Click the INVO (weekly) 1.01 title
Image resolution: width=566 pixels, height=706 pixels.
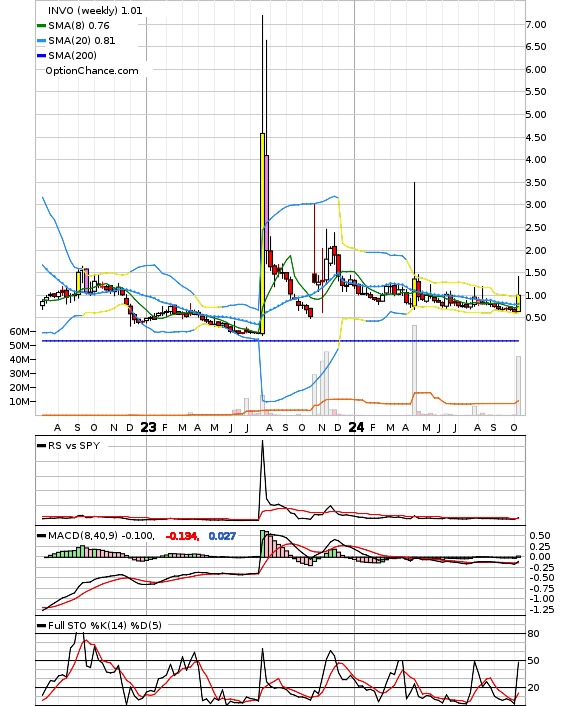pyautogui.click(x=95, y=10)
